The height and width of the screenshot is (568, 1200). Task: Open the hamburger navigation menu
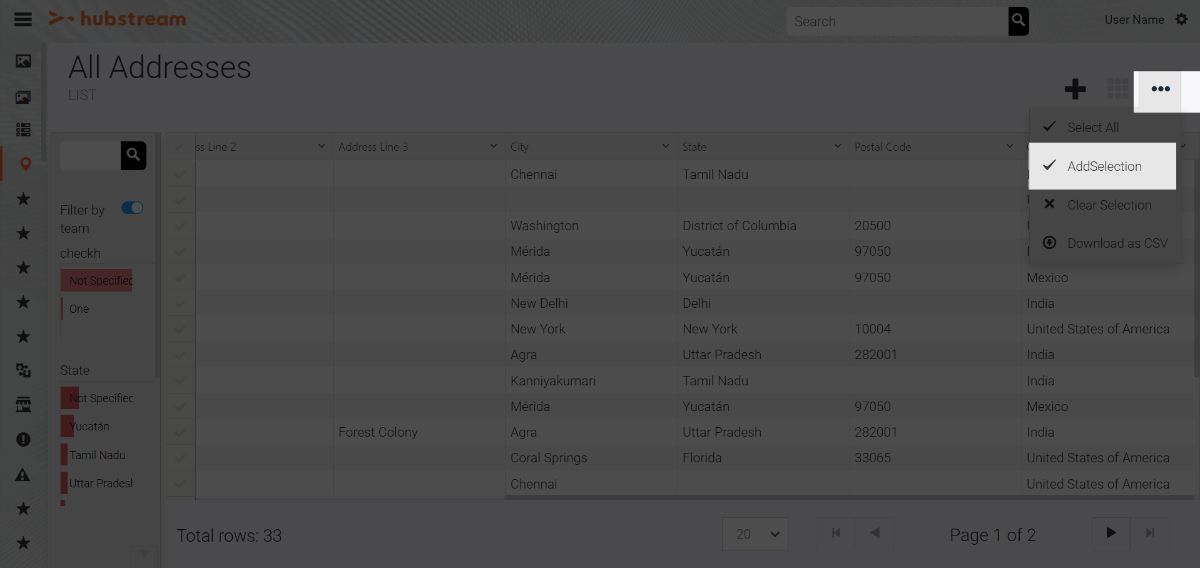[x=23, y=19]
